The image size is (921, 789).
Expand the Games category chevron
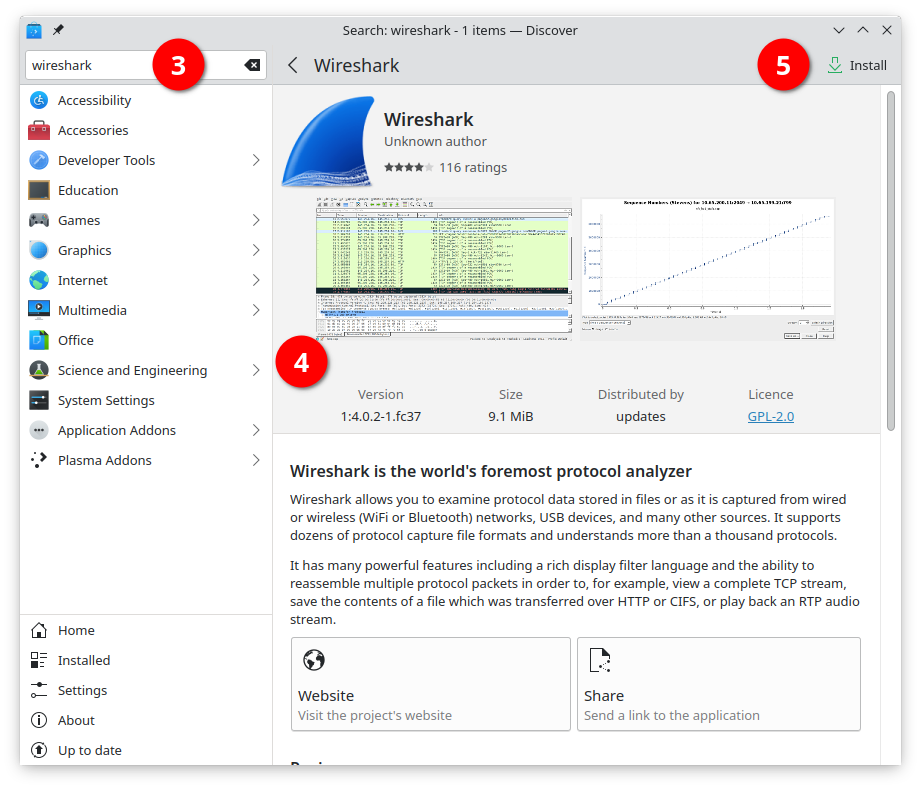tap(256, 220)
